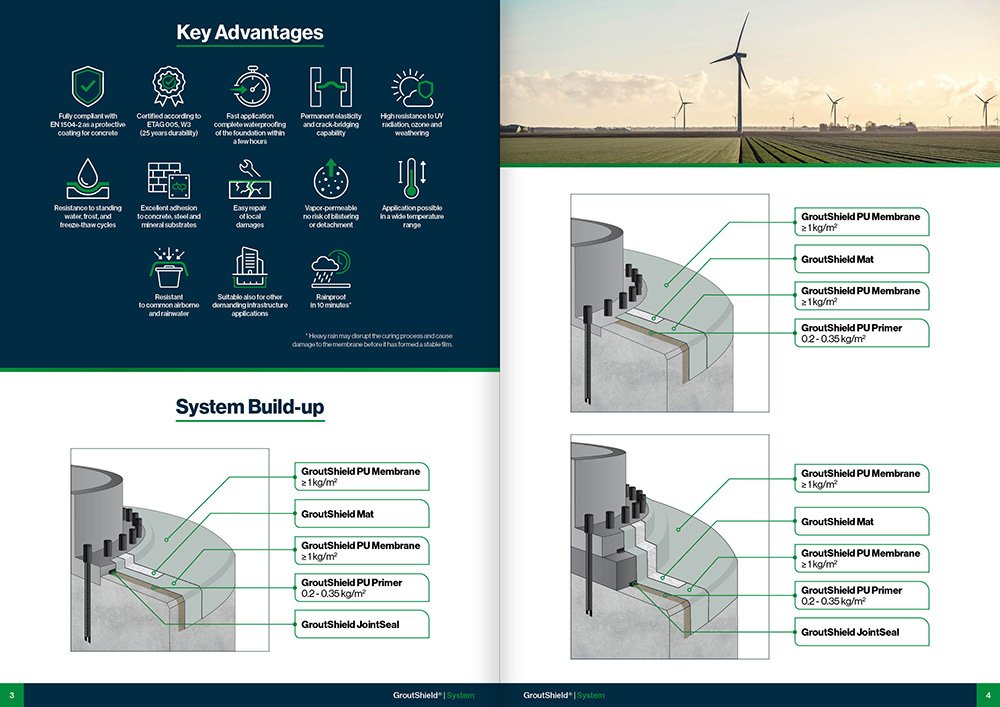Click 'GroutShield Mat' label in upper page 4 diagram
The image size is (1000, 707).
(862, 259)
